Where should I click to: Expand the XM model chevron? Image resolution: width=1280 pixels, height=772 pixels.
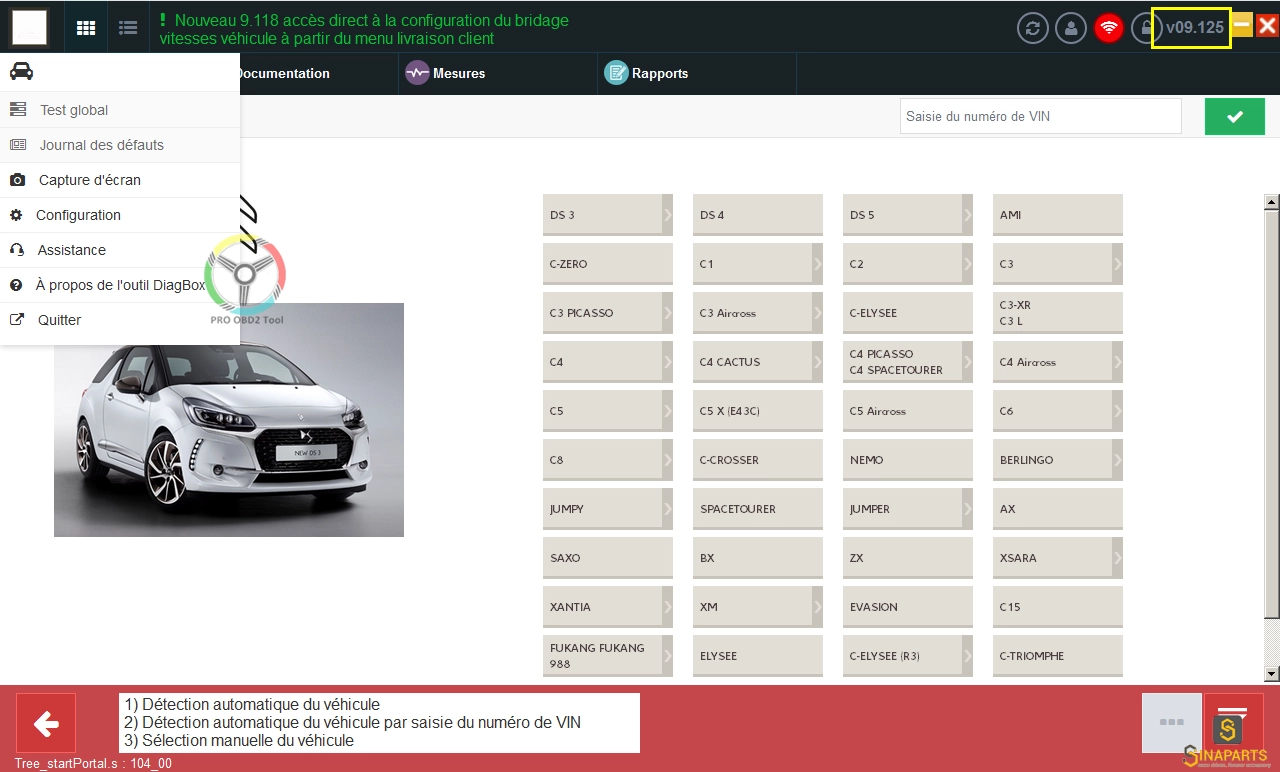tap(817, 607)
